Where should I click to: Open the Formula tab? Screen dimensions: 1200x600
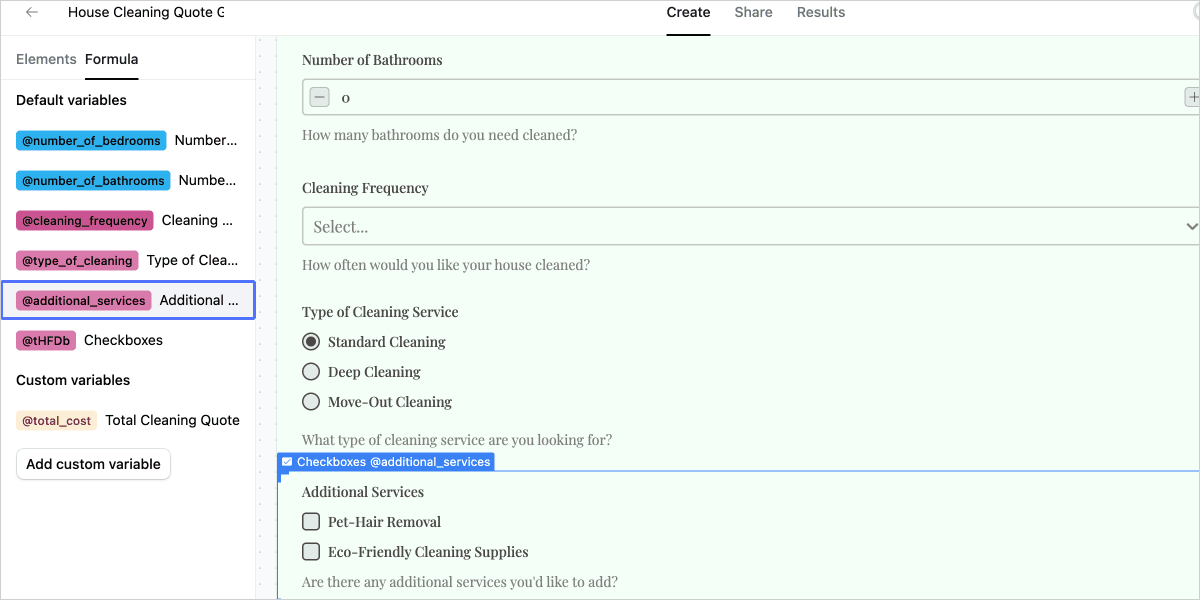pyautogui.click(x=111, y=60)
